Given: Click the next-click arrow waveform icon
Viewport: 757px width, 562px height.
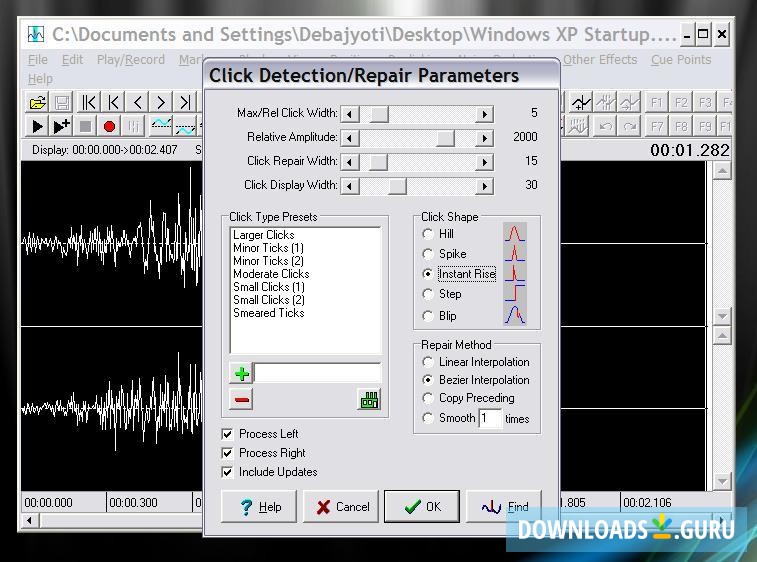Looking at the screenshot, I should (x=629, y=102).
